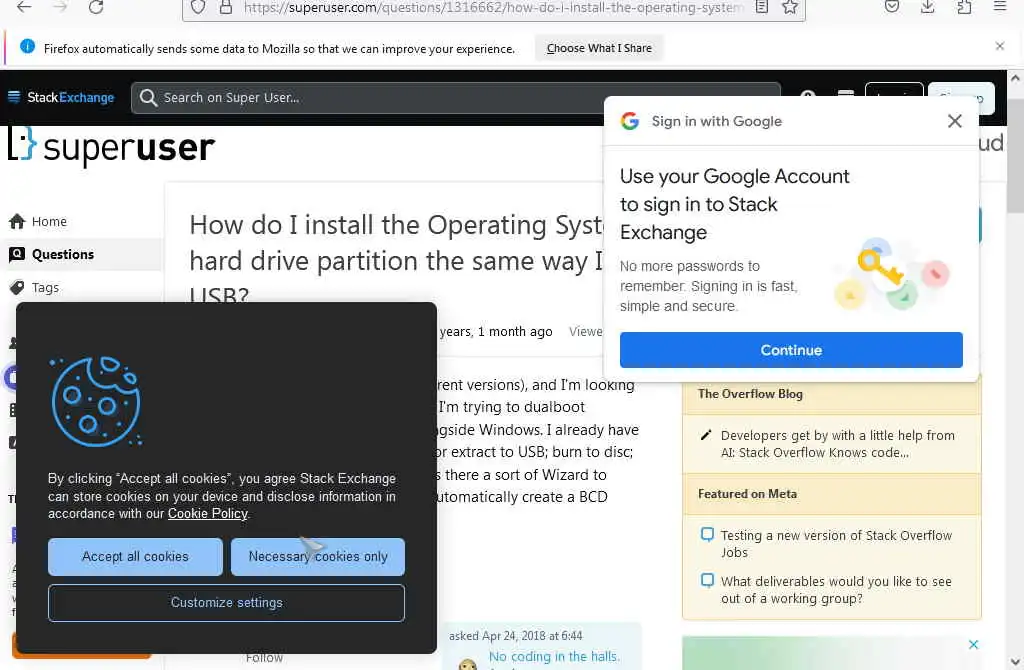The width and height of the screenshot is (1024, 670).
Task: Click the search magnifier icon
Action: tap(148, 98)
